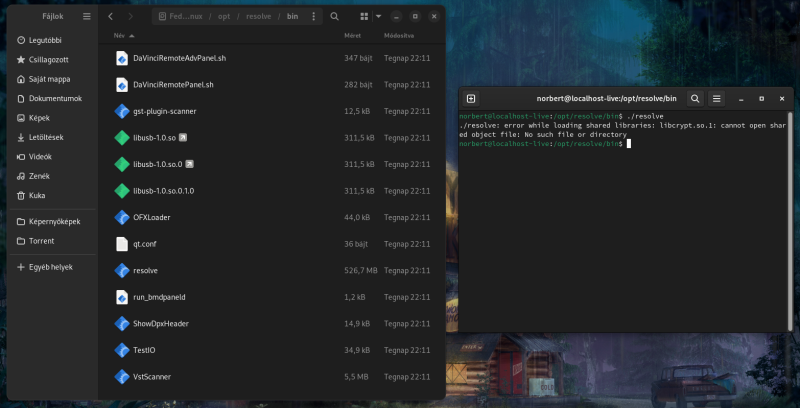Click the terminal command prompt line
This screenshot has height=408, width=800.
545,144
